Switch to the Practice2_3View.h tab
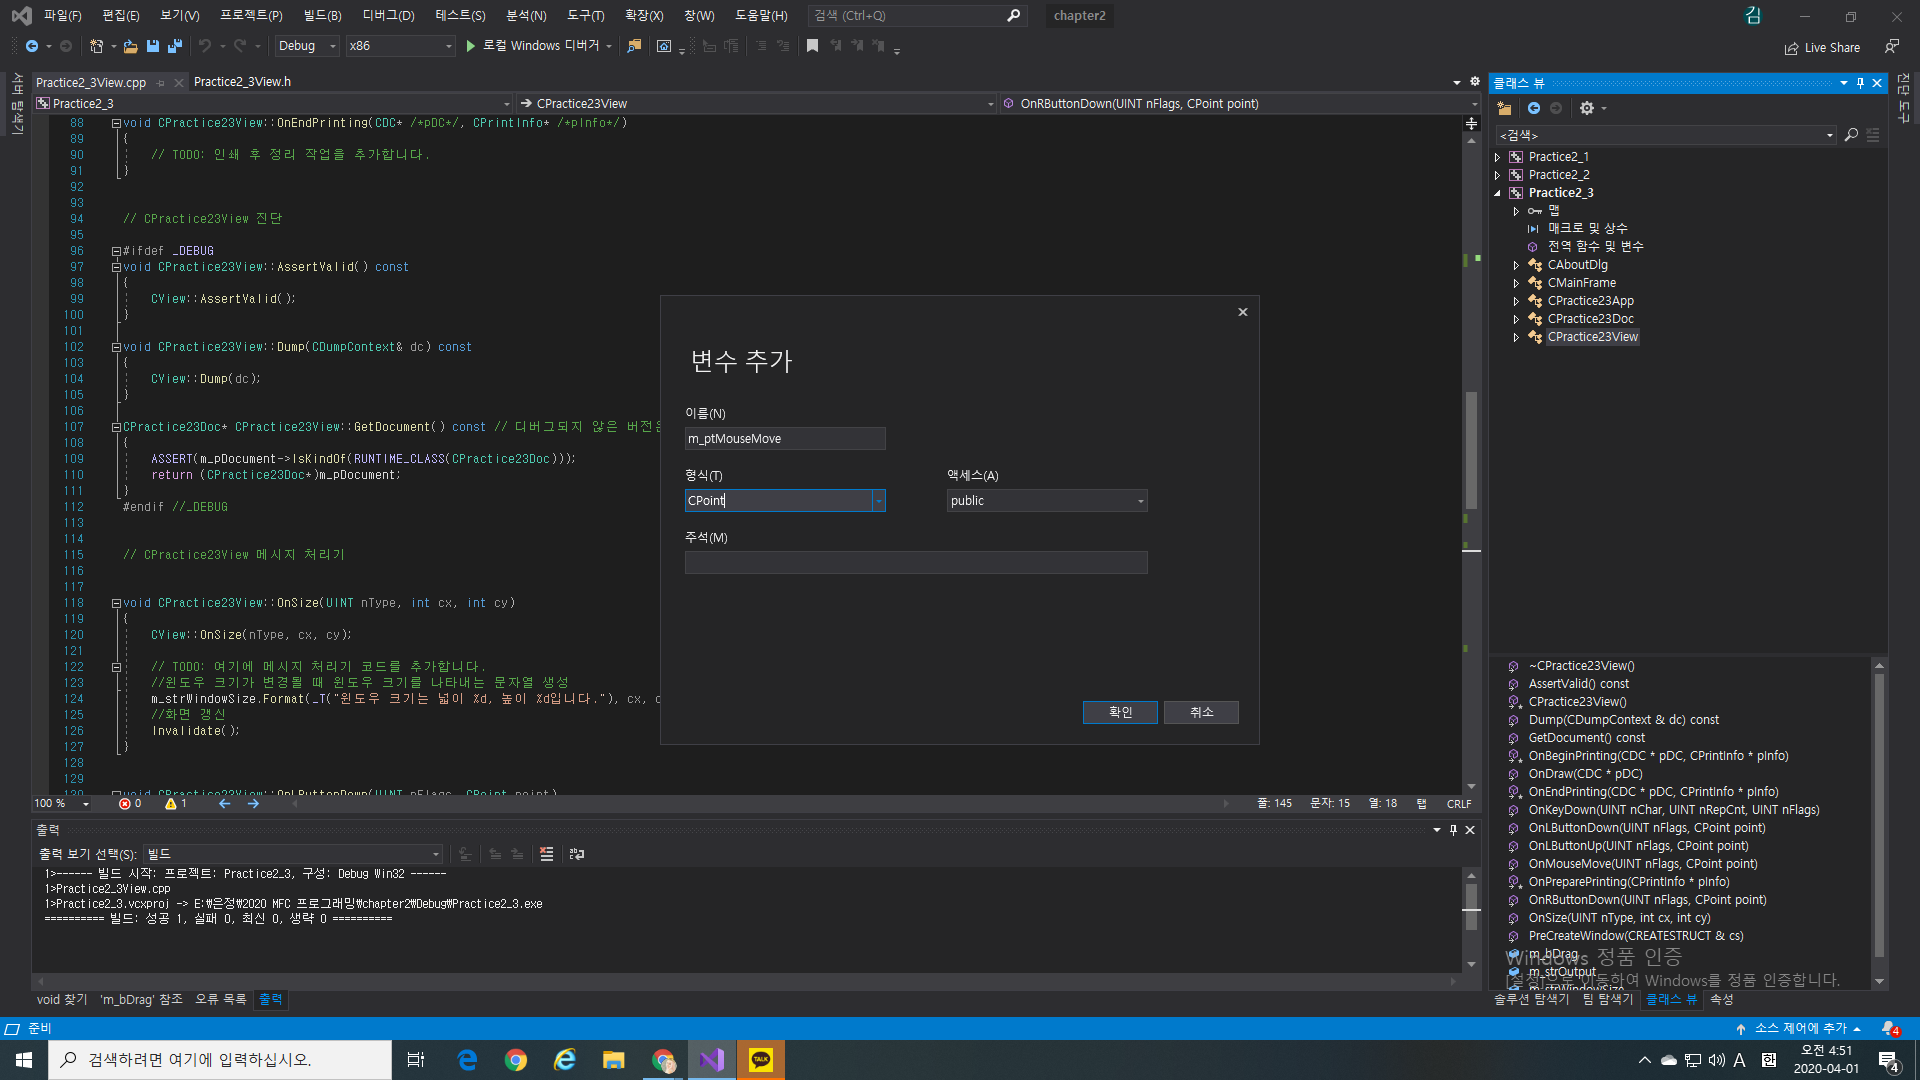This screenshot has width=1920, height=1080. (x=242, y=82)
